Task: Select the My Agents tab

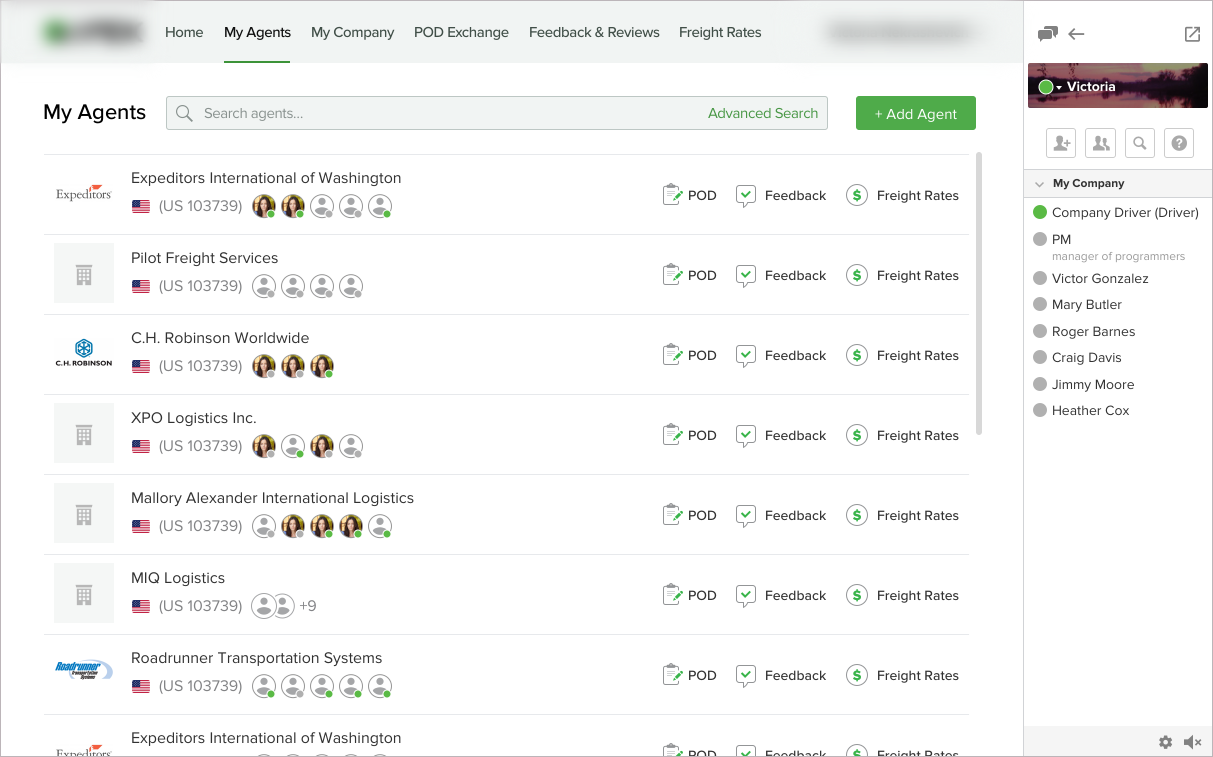Action: point(257,32)
